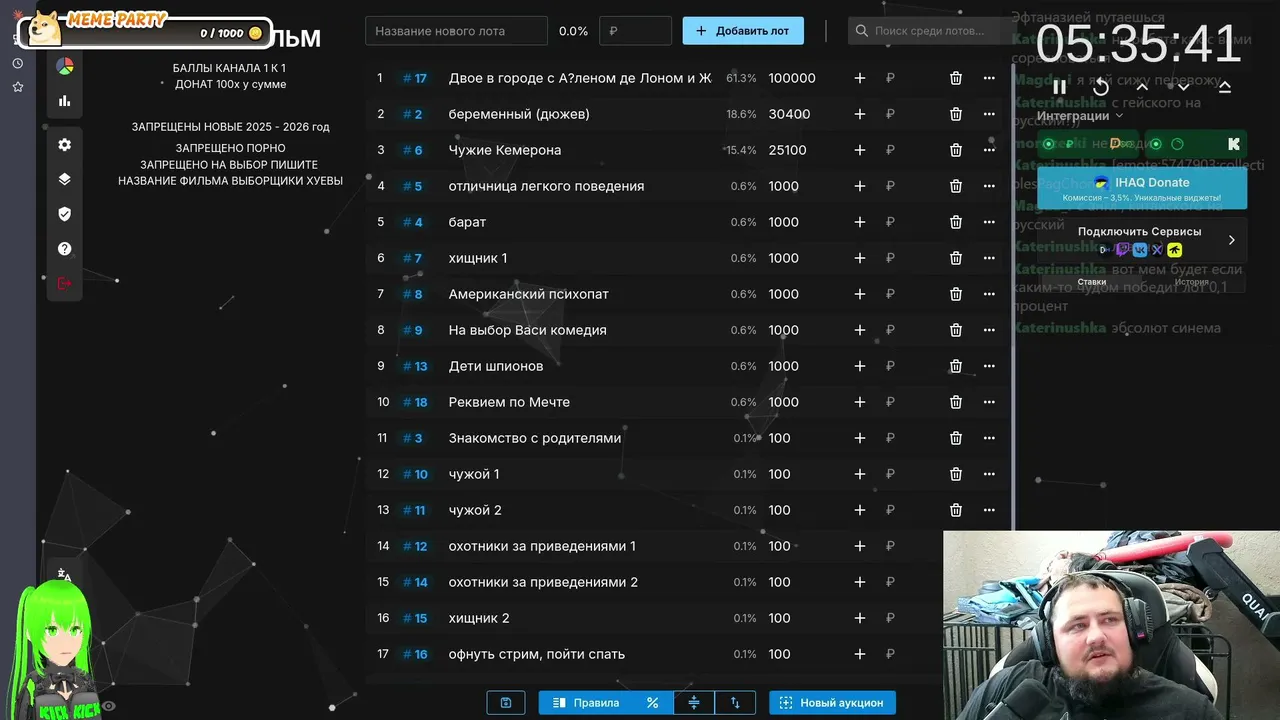Open settings via the sidebar gear icon
Screen dimensions: 1280x720
click(x=65, y=145)
